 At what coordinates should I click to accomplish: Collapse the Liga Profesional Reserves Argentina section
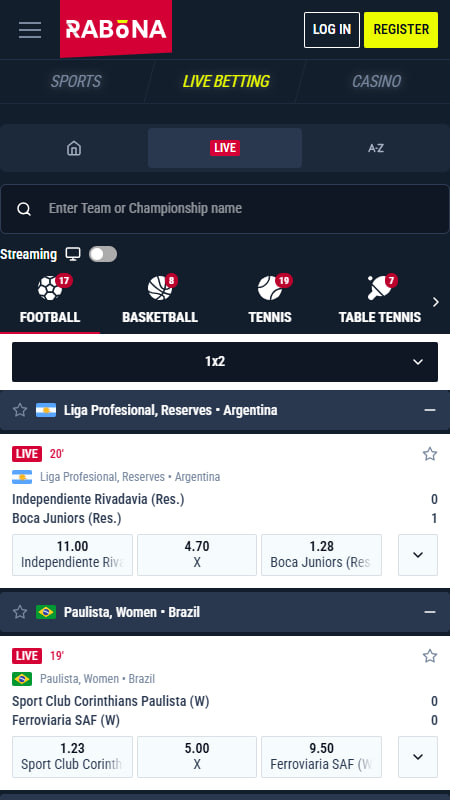coord(430,410)
